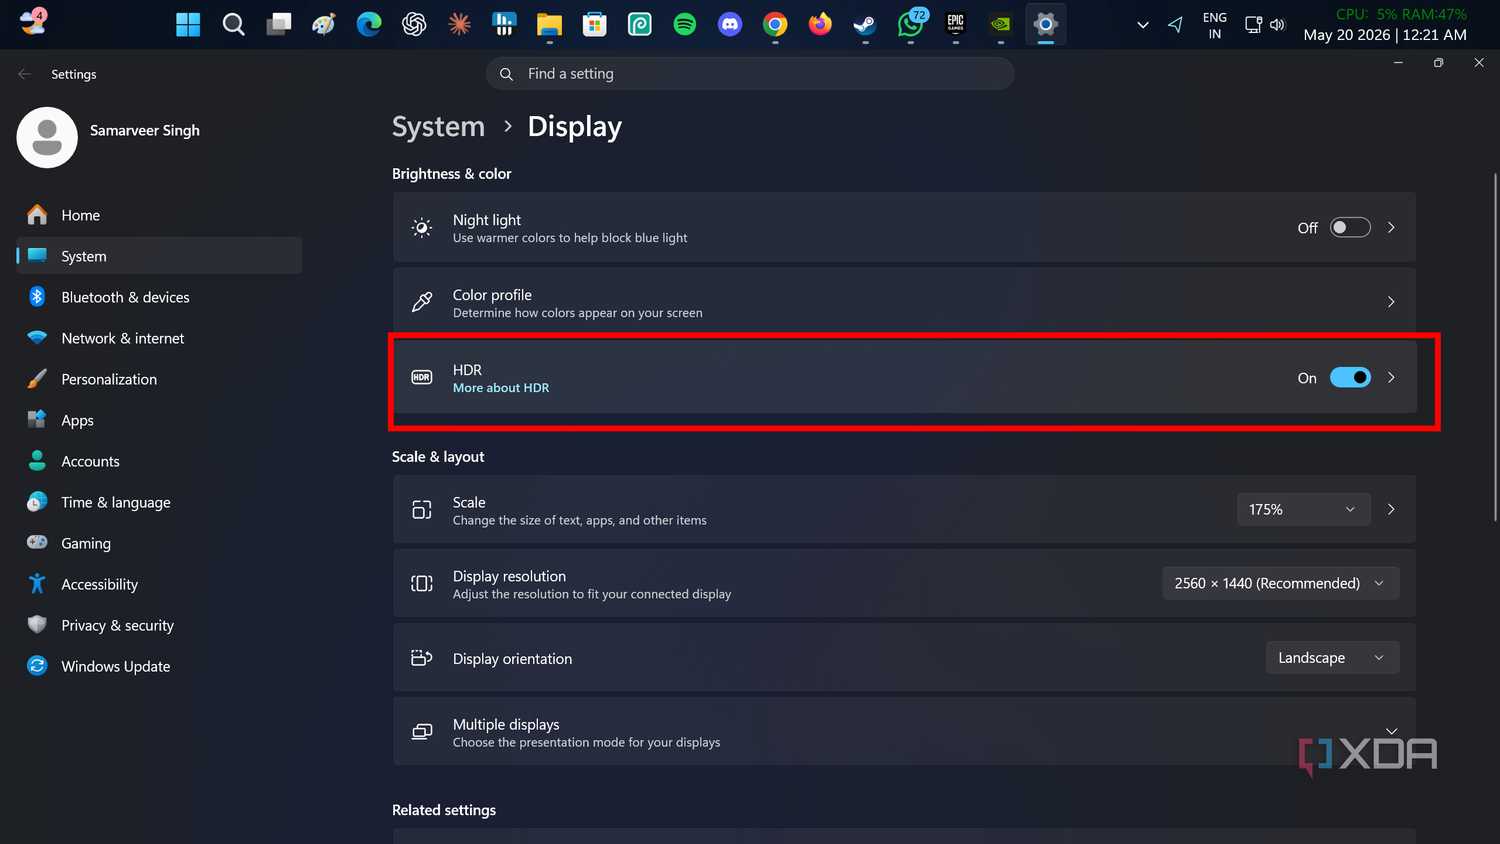This screenshot has width=1500, height=844.
Task: Click the Samarveer Singh profile avatar
Action: point(47,138)
